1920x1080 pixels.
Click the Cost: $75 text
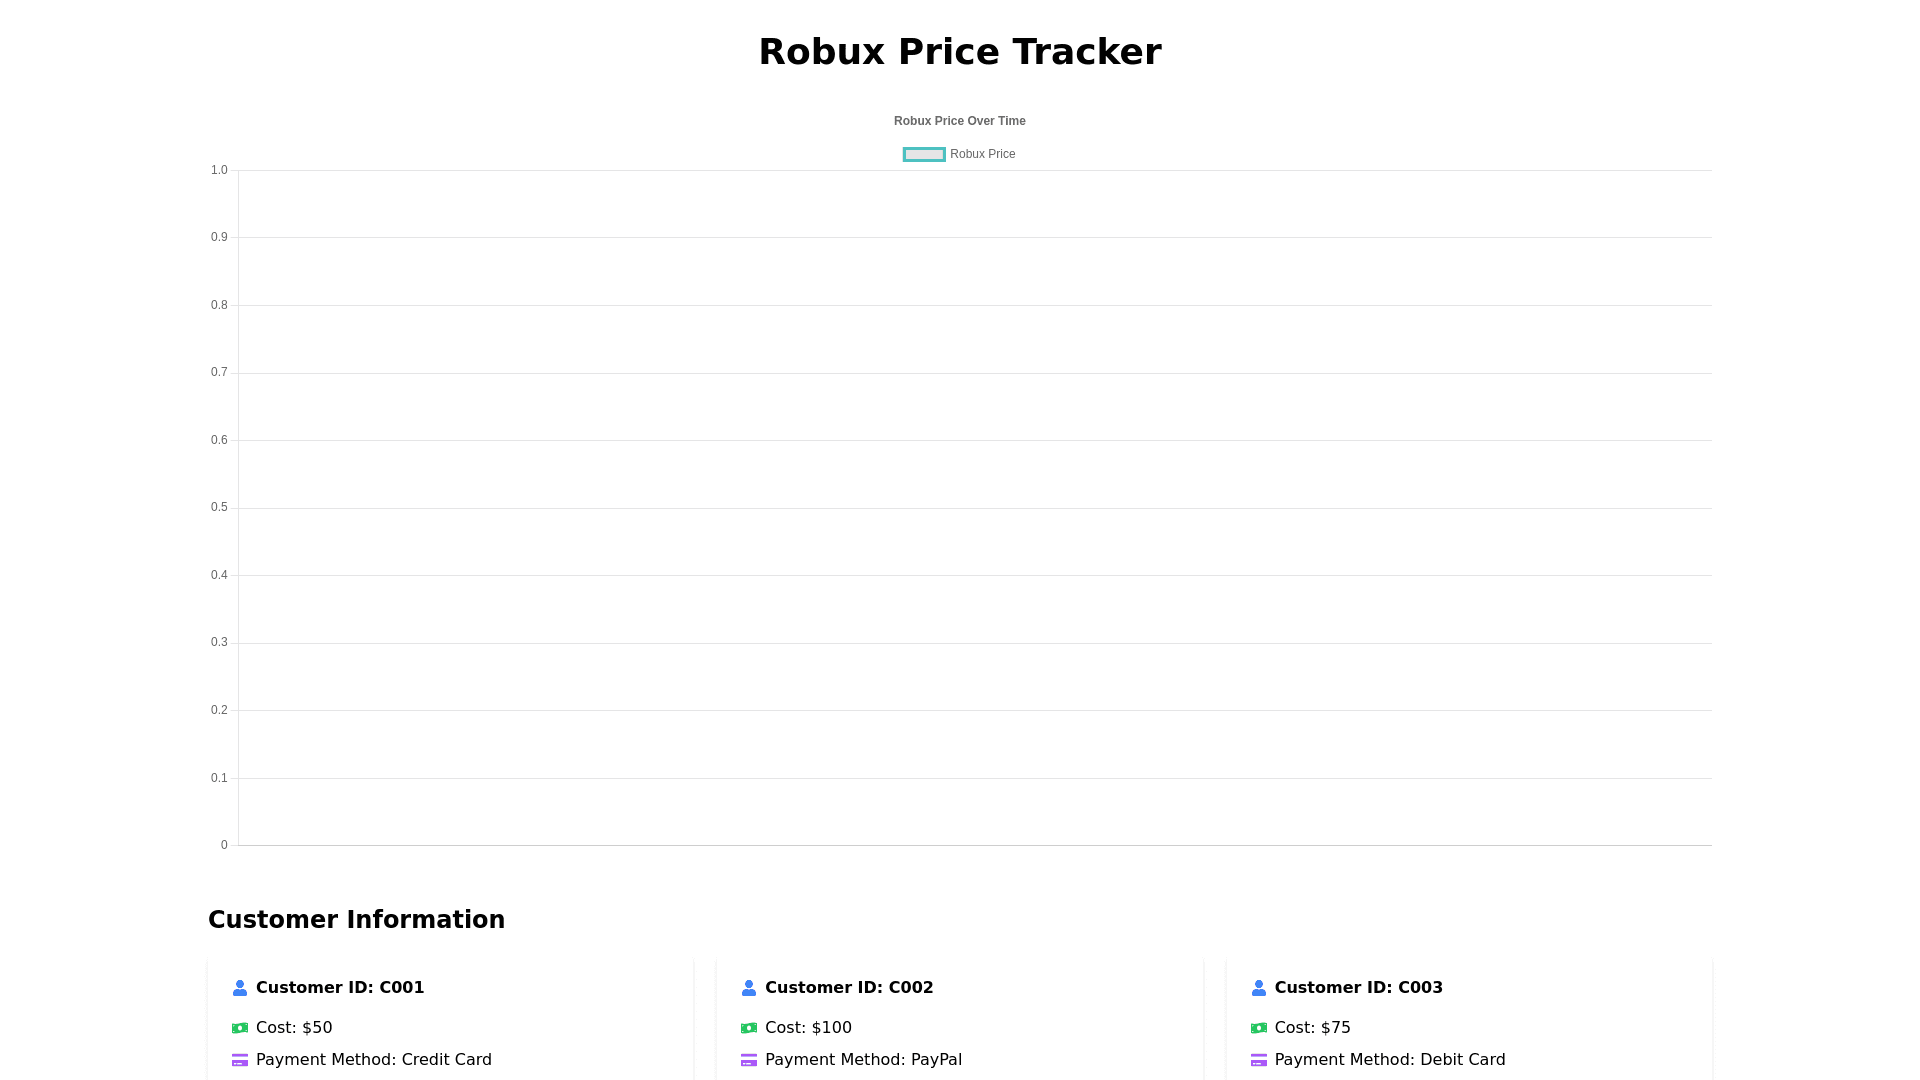coord(1312,1028)
